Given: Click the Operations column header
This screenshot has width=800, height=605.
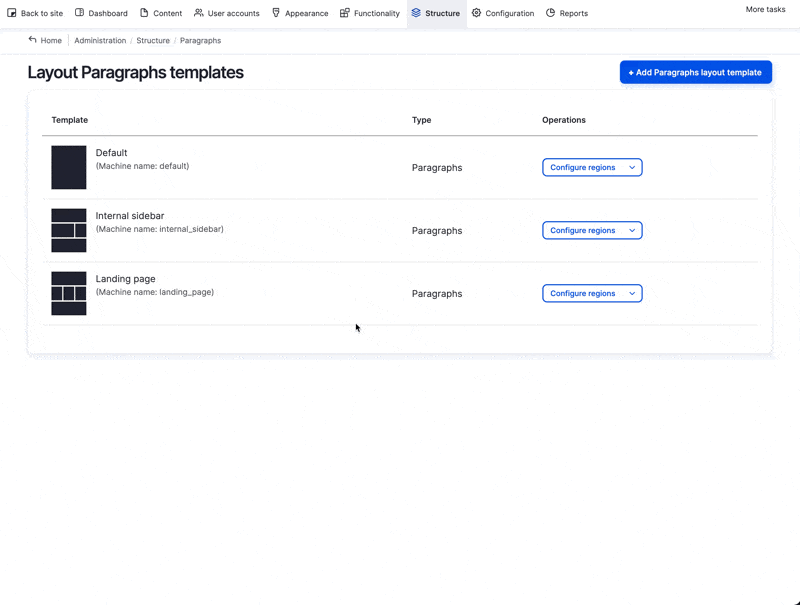Looking at the screenshot, I should (x=564, y=120).
